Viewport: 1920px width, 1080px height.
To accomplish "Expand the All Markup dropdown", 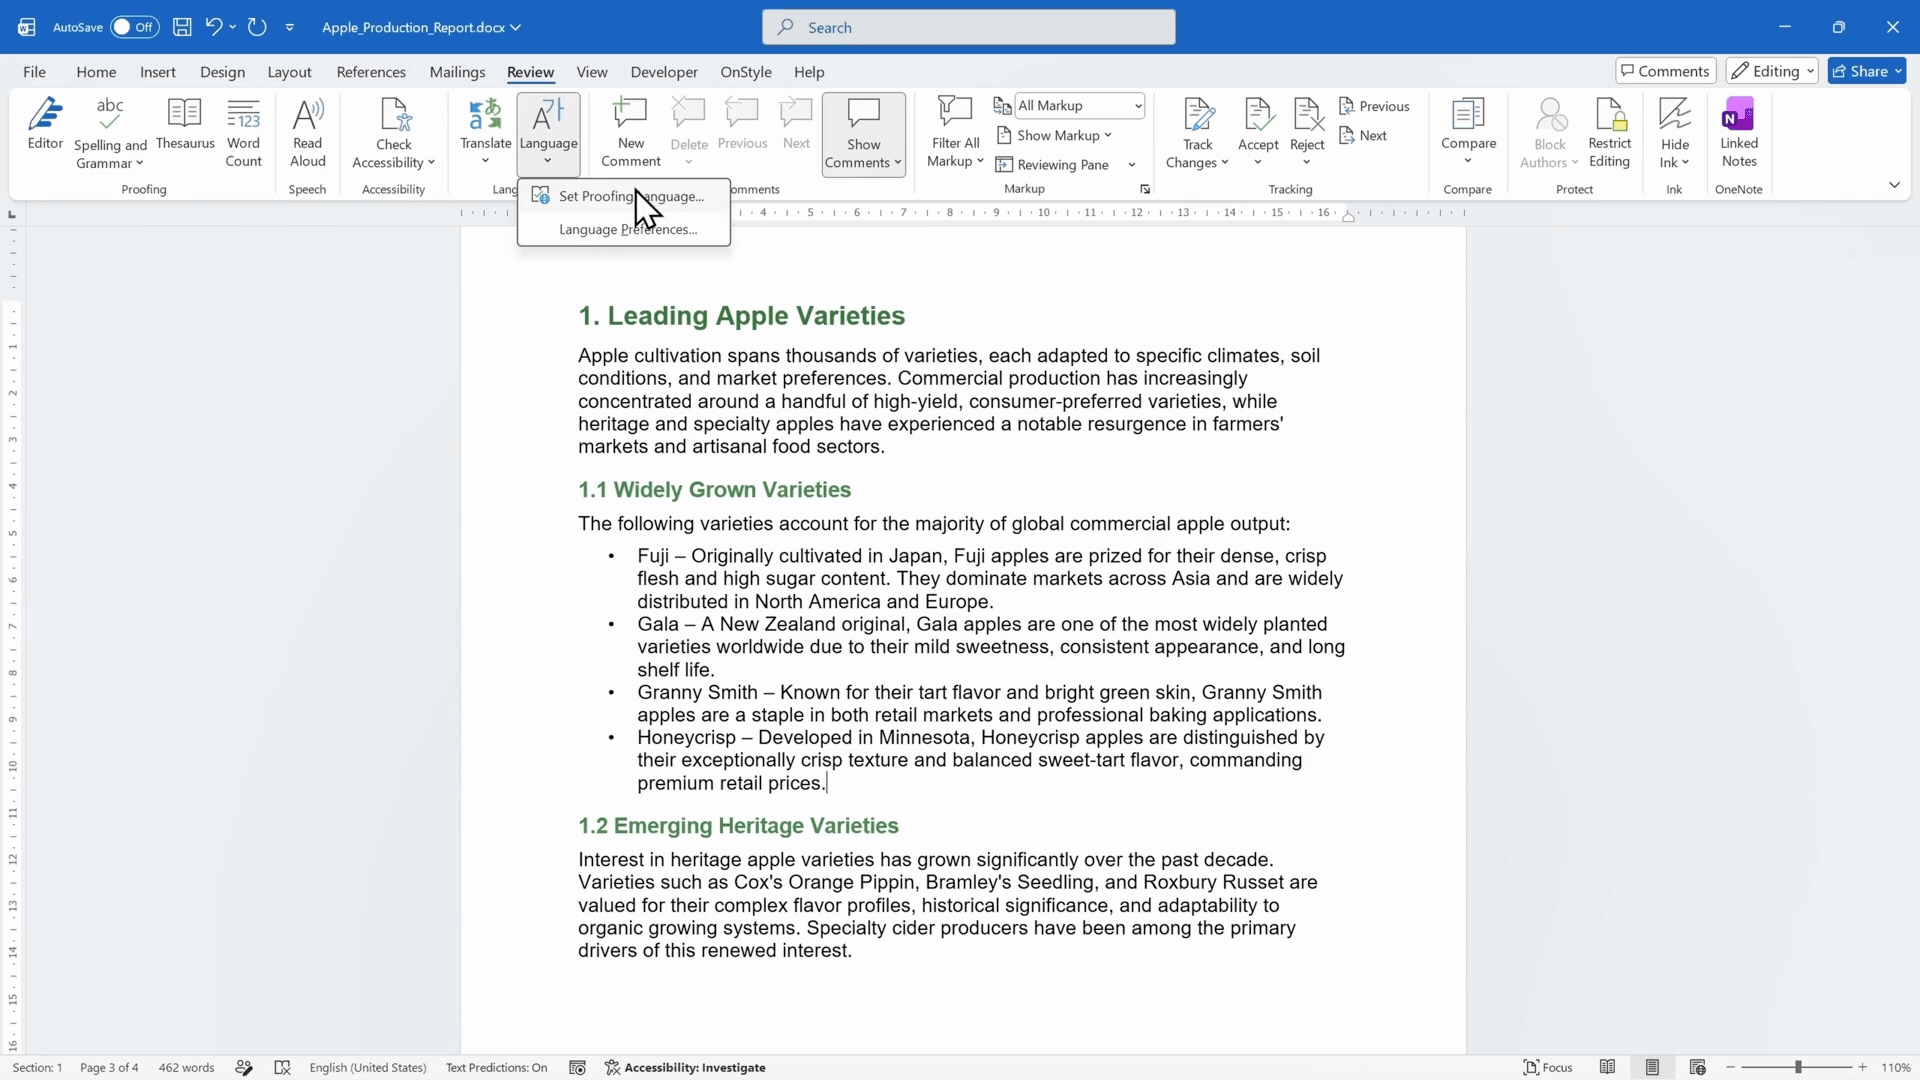I will tap(1080, 105).
